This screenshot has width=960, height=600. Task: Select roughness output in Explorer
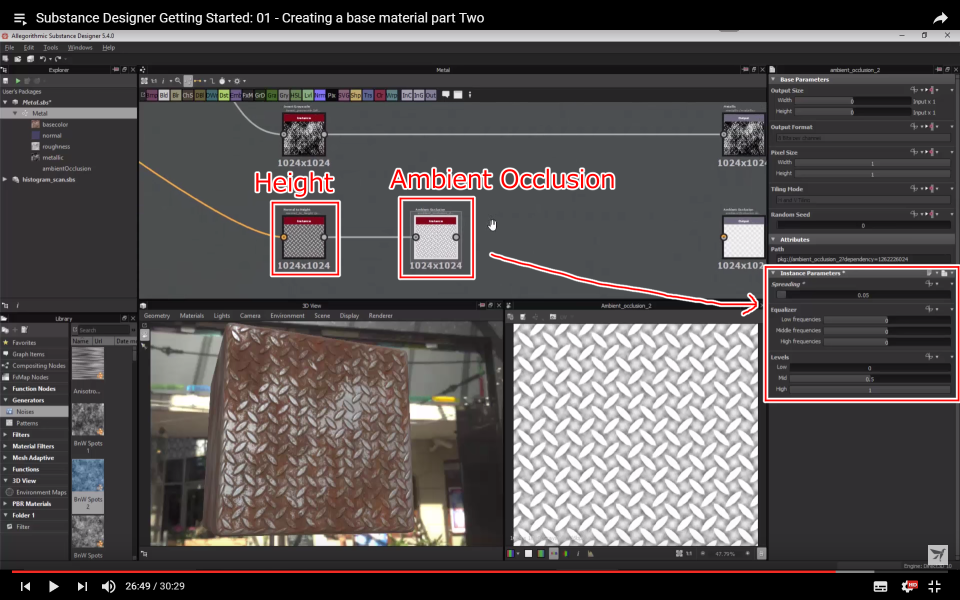pos(56,146)
